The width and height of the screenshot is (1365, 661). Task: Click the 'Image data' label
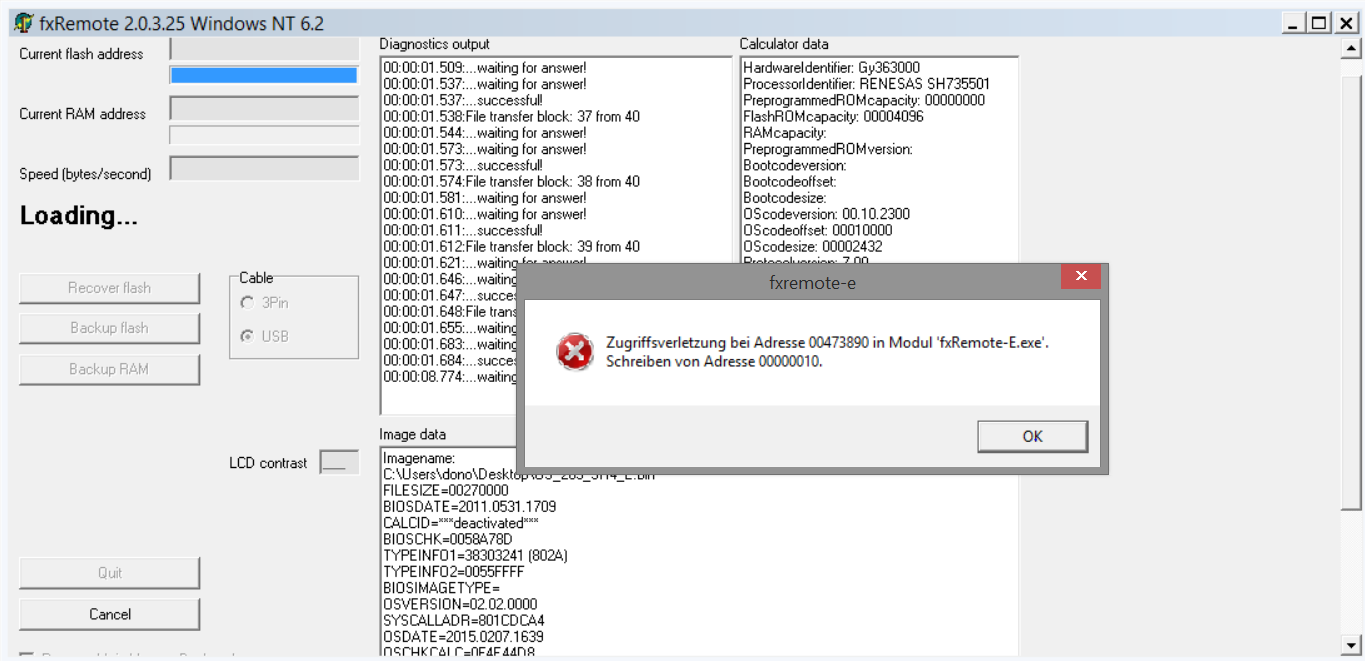pyautogui.click(x=412, y=435)
